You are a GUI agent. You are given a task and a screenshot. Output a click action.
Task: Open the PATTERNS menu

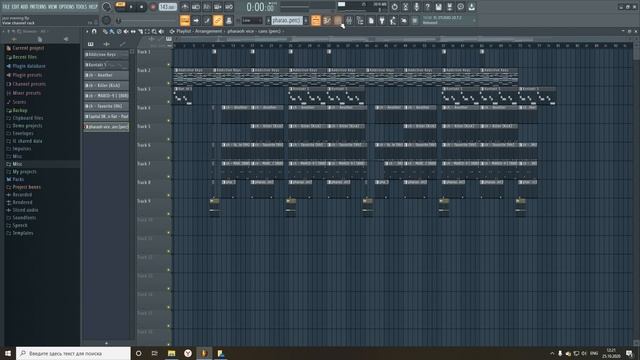[x=38, y=7]
